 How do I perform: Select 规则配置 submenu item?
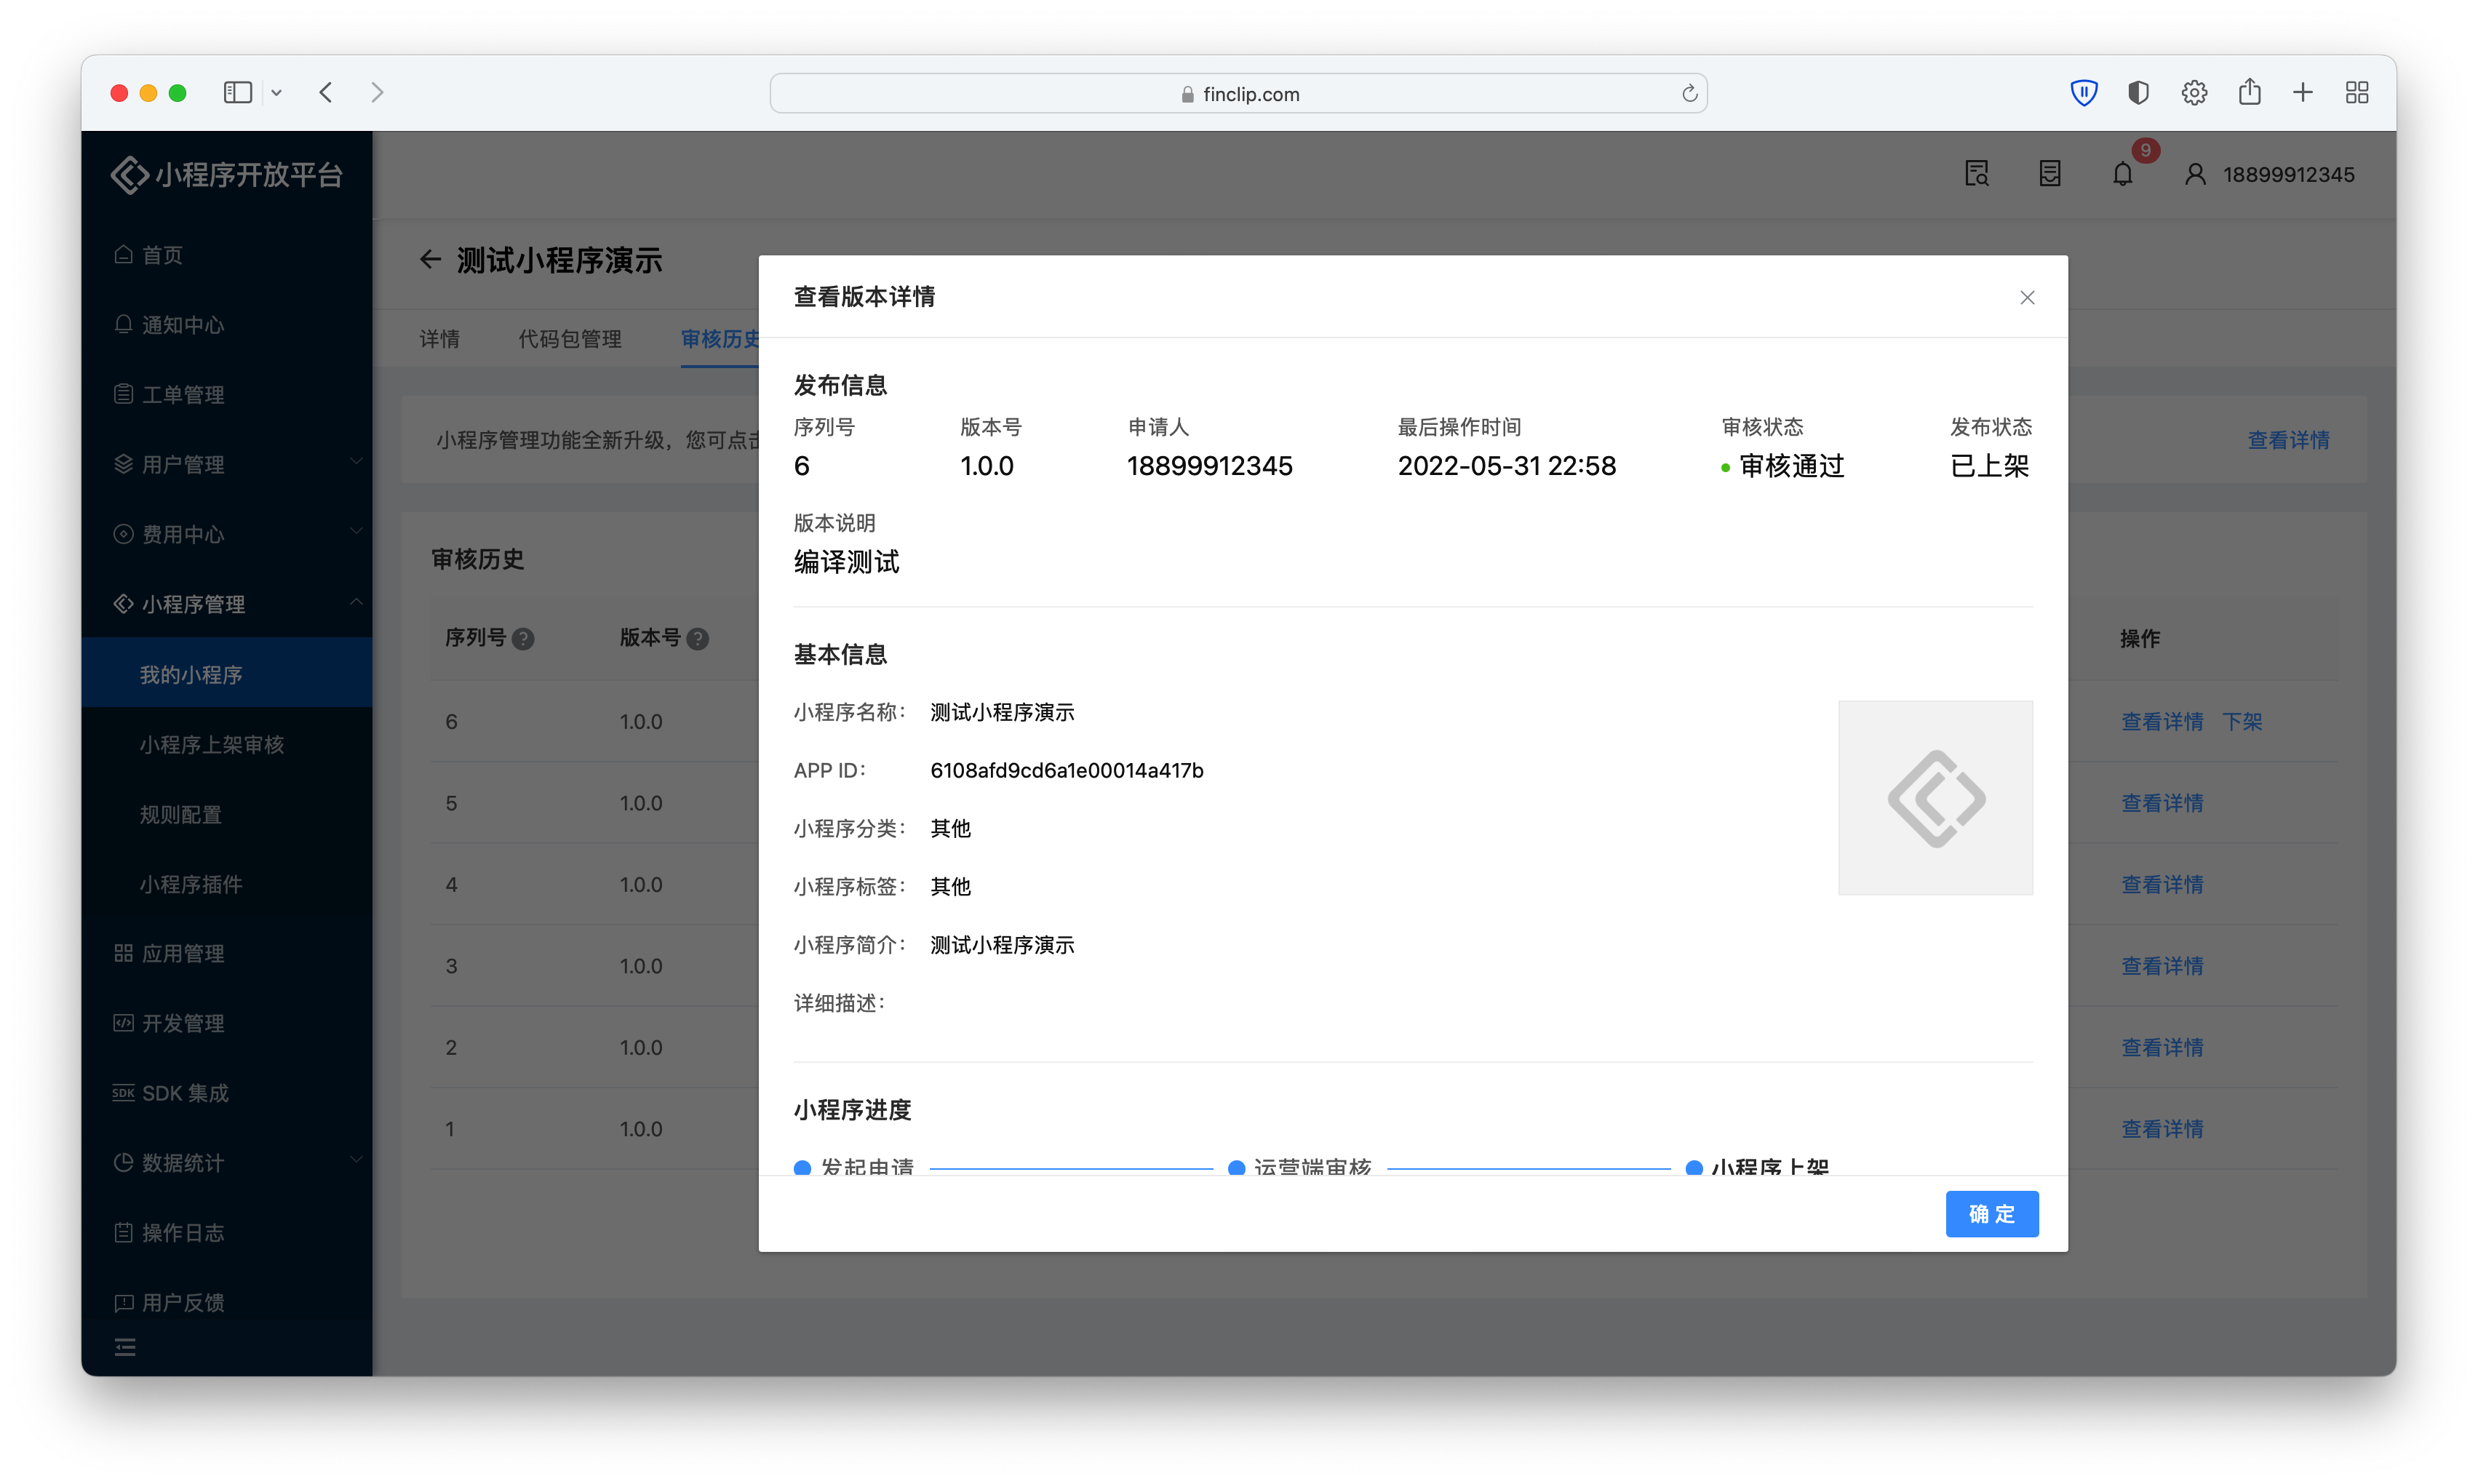[x=226, y=814]
